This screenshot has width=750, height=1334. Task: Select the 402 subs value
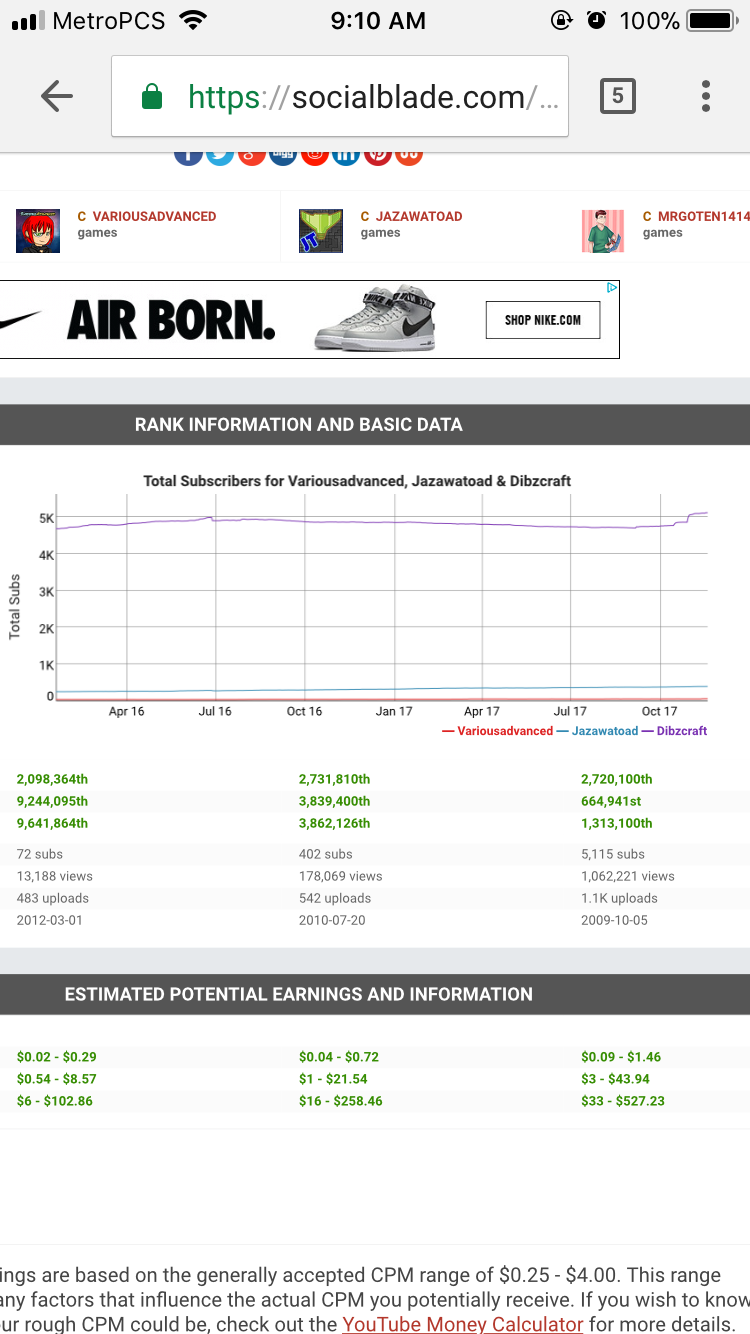click(x=325, y=854)
